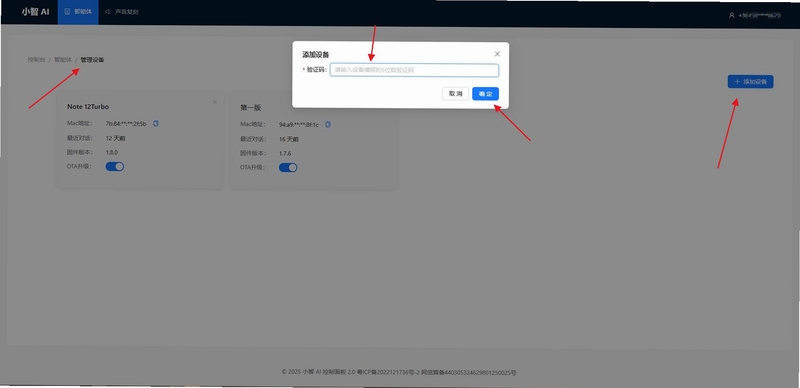Screen dimensions: 800x388
Task: Open the user account menu
Action: click(755, 15)
